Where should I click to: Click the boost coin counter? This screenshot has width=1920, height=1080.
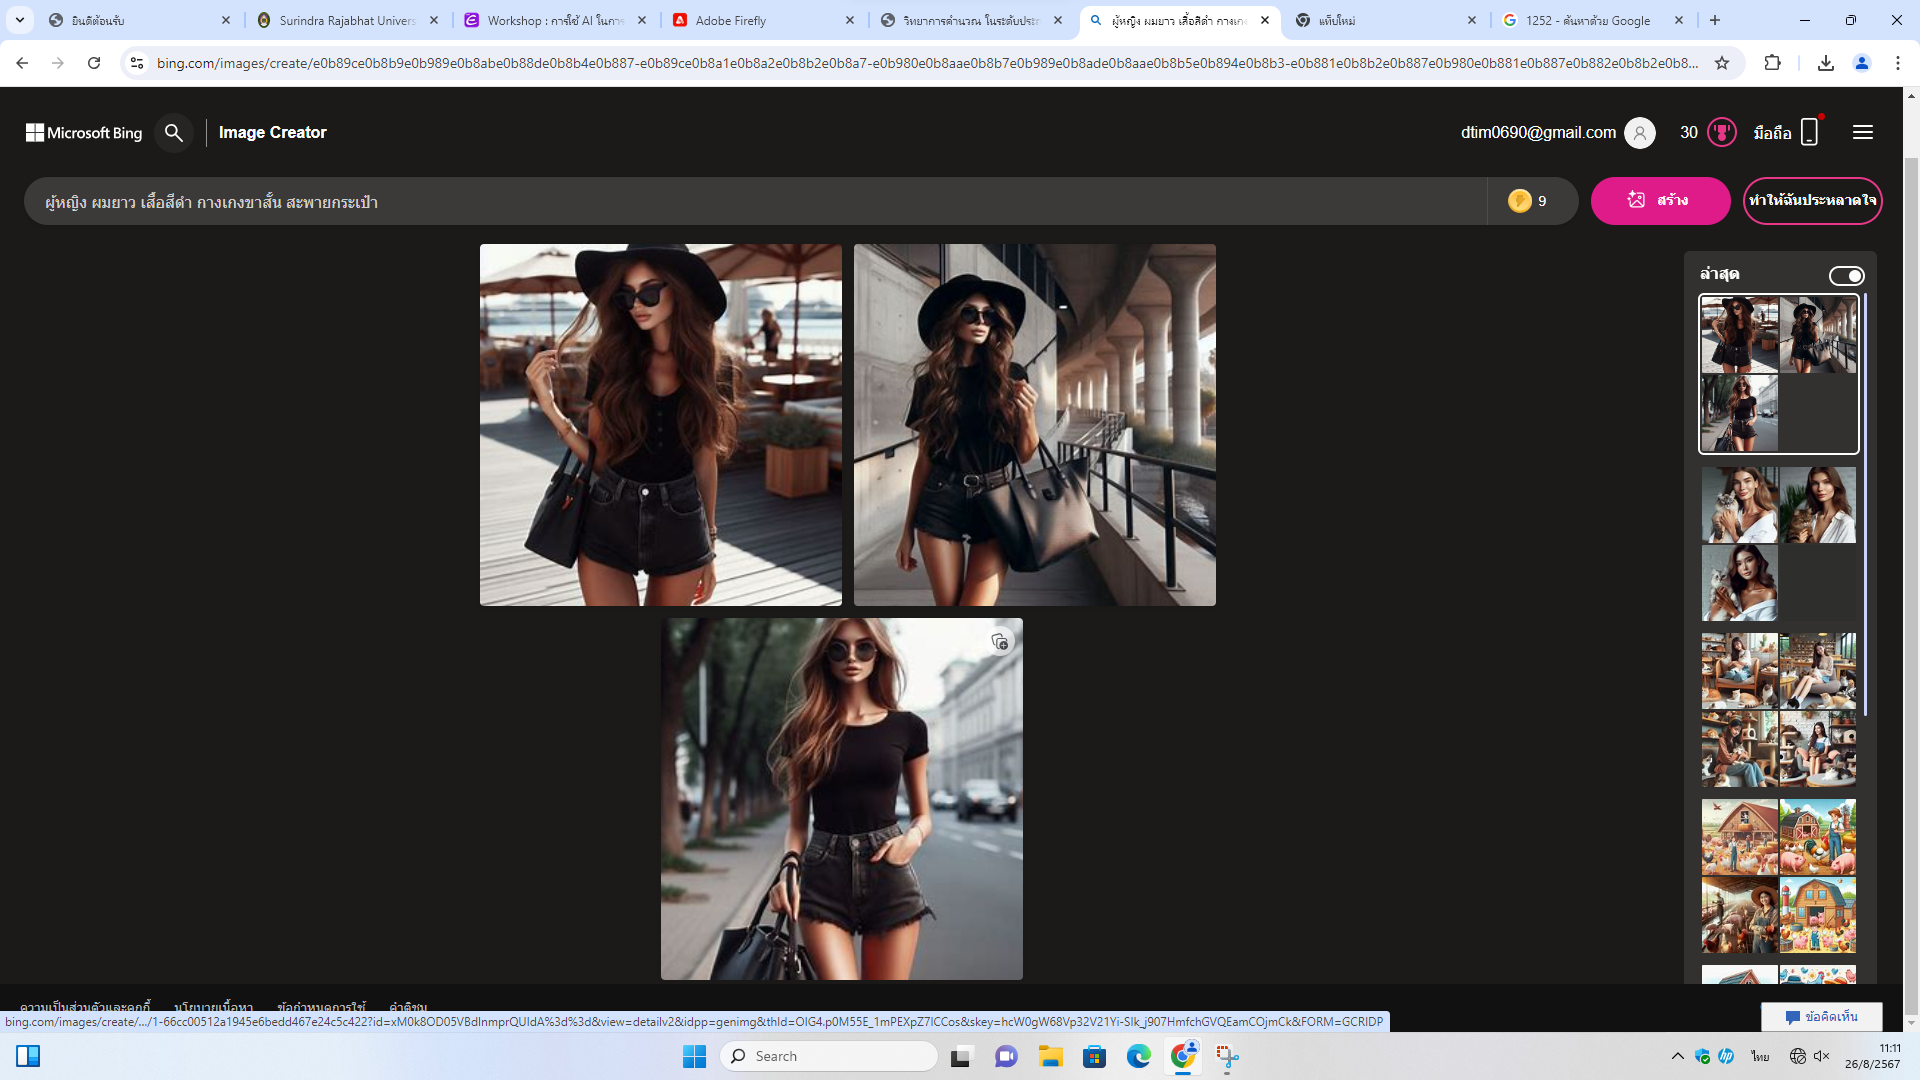point(1528,201)
